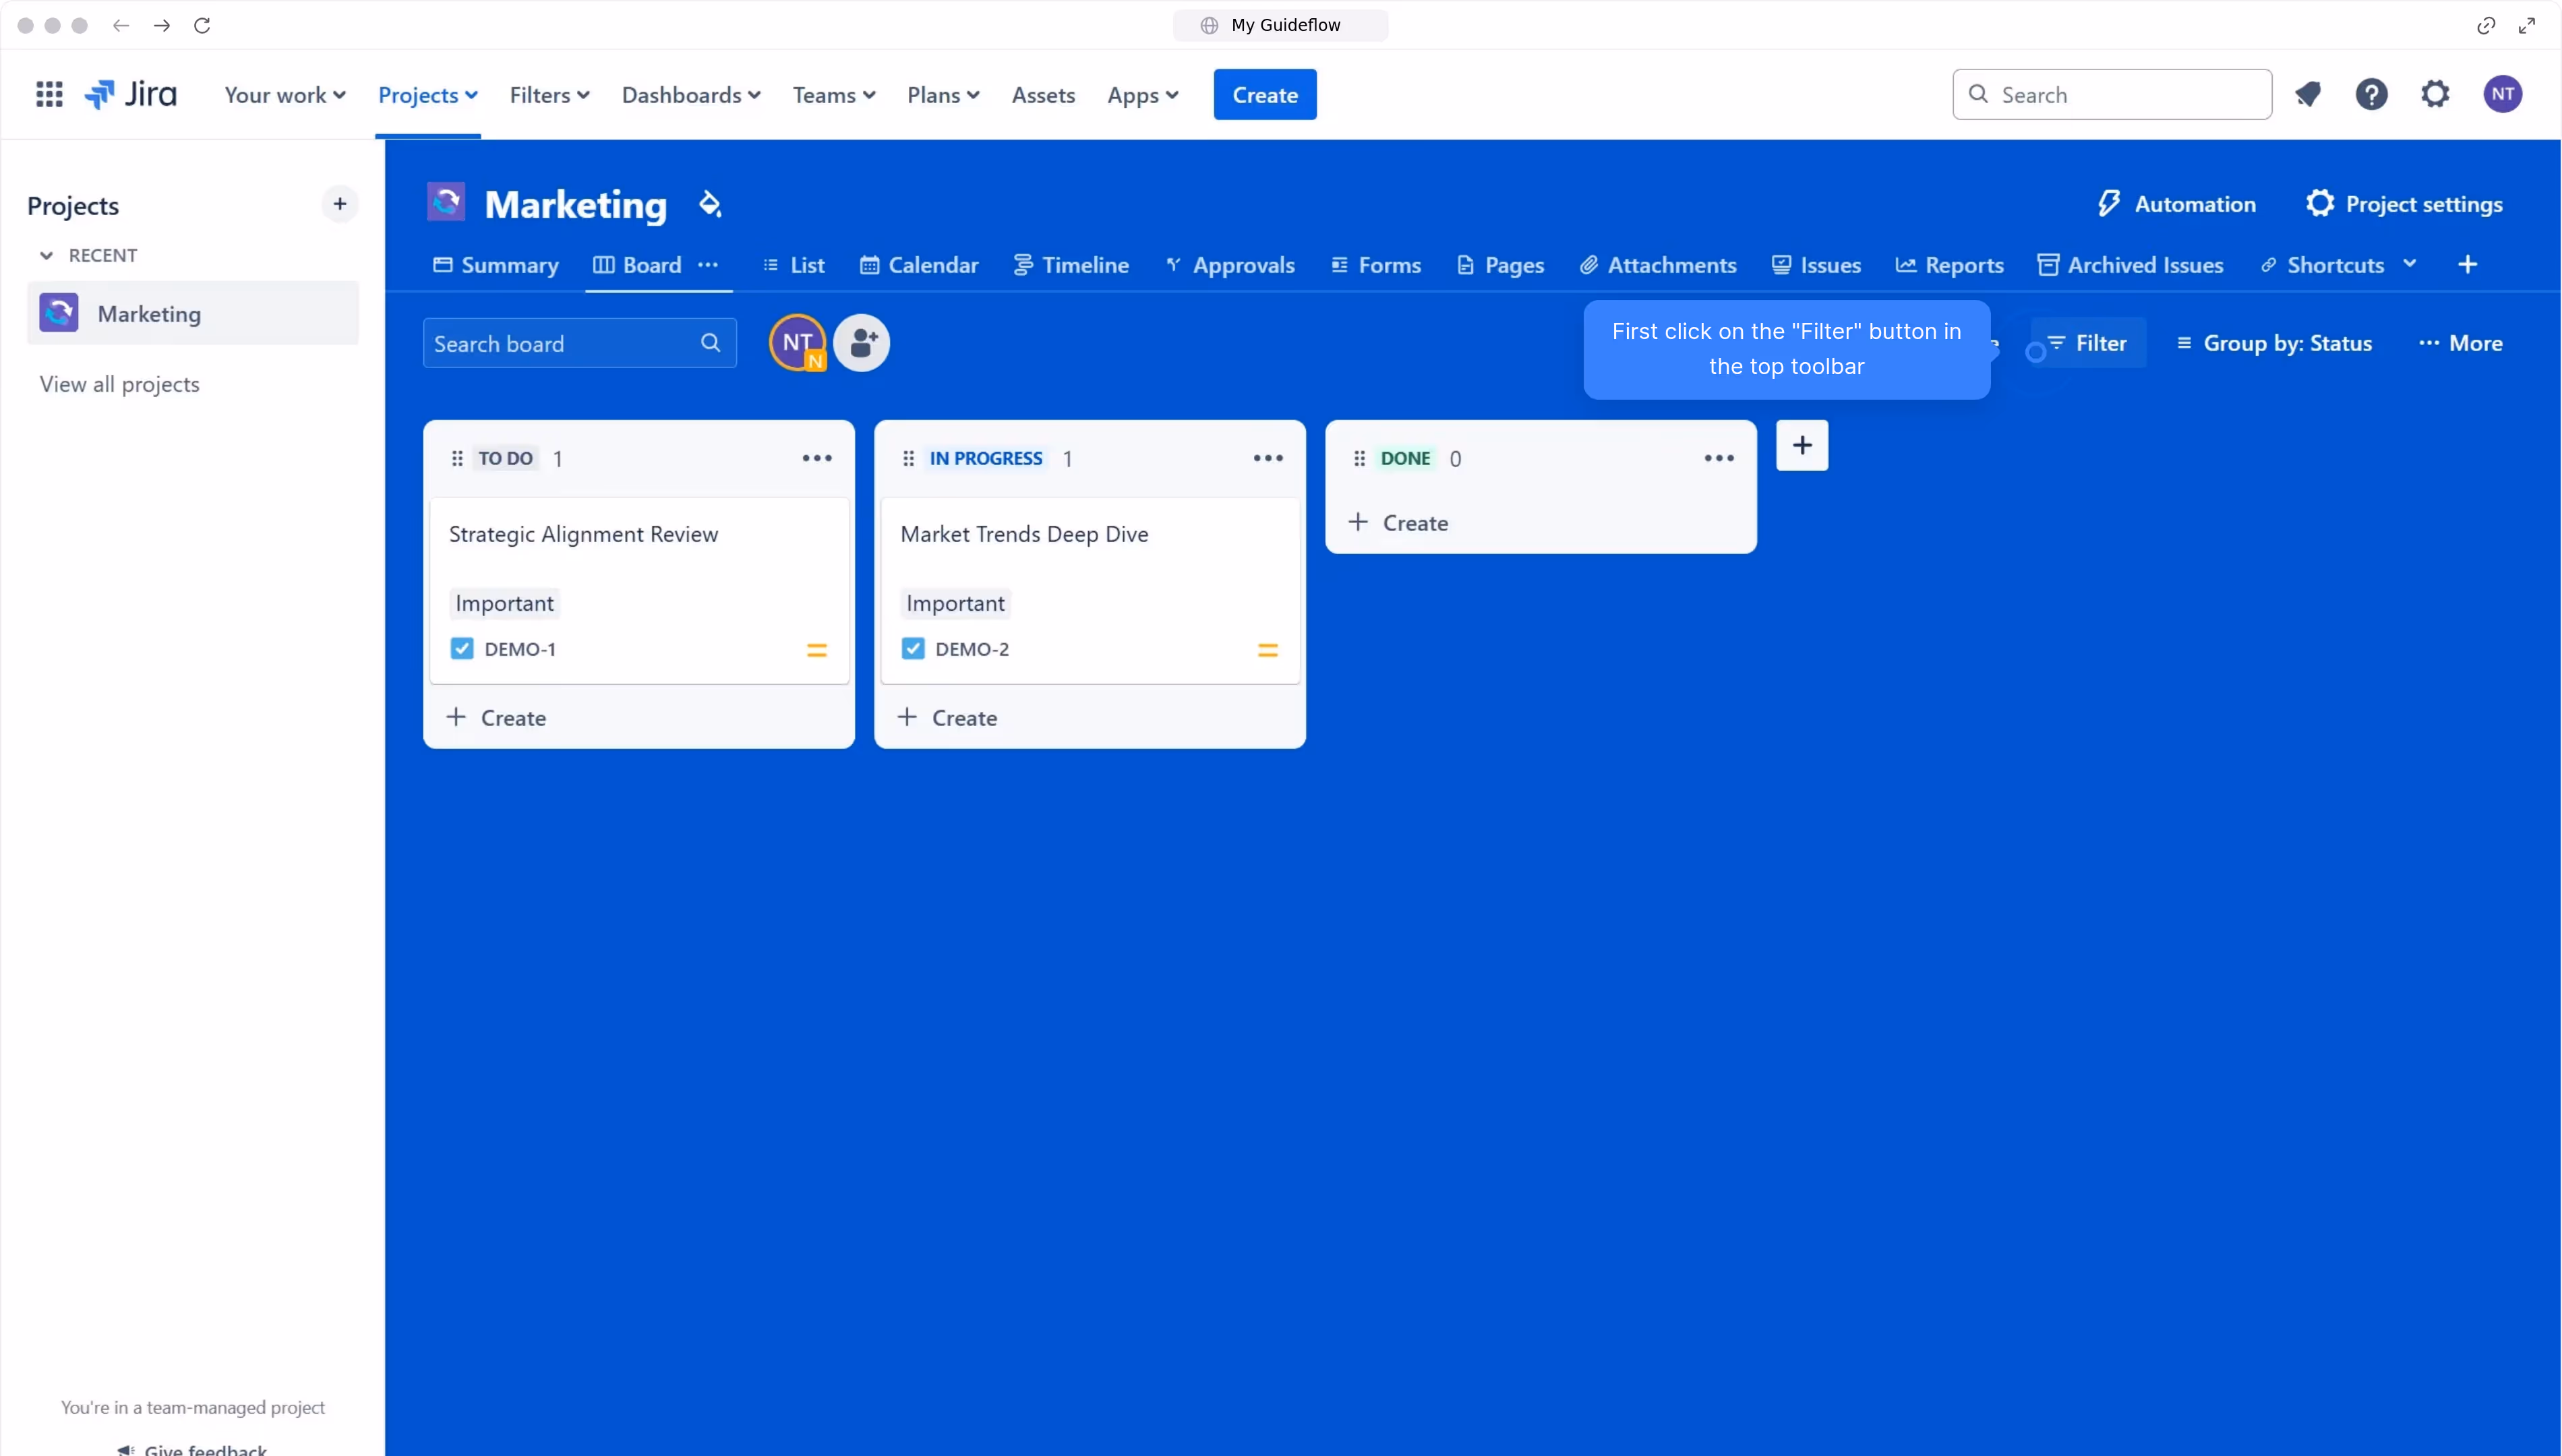This screenshot has width=2562, height=1456.
Task: Click the NT user avatar top right
Action: click(x=2504, y=93)
